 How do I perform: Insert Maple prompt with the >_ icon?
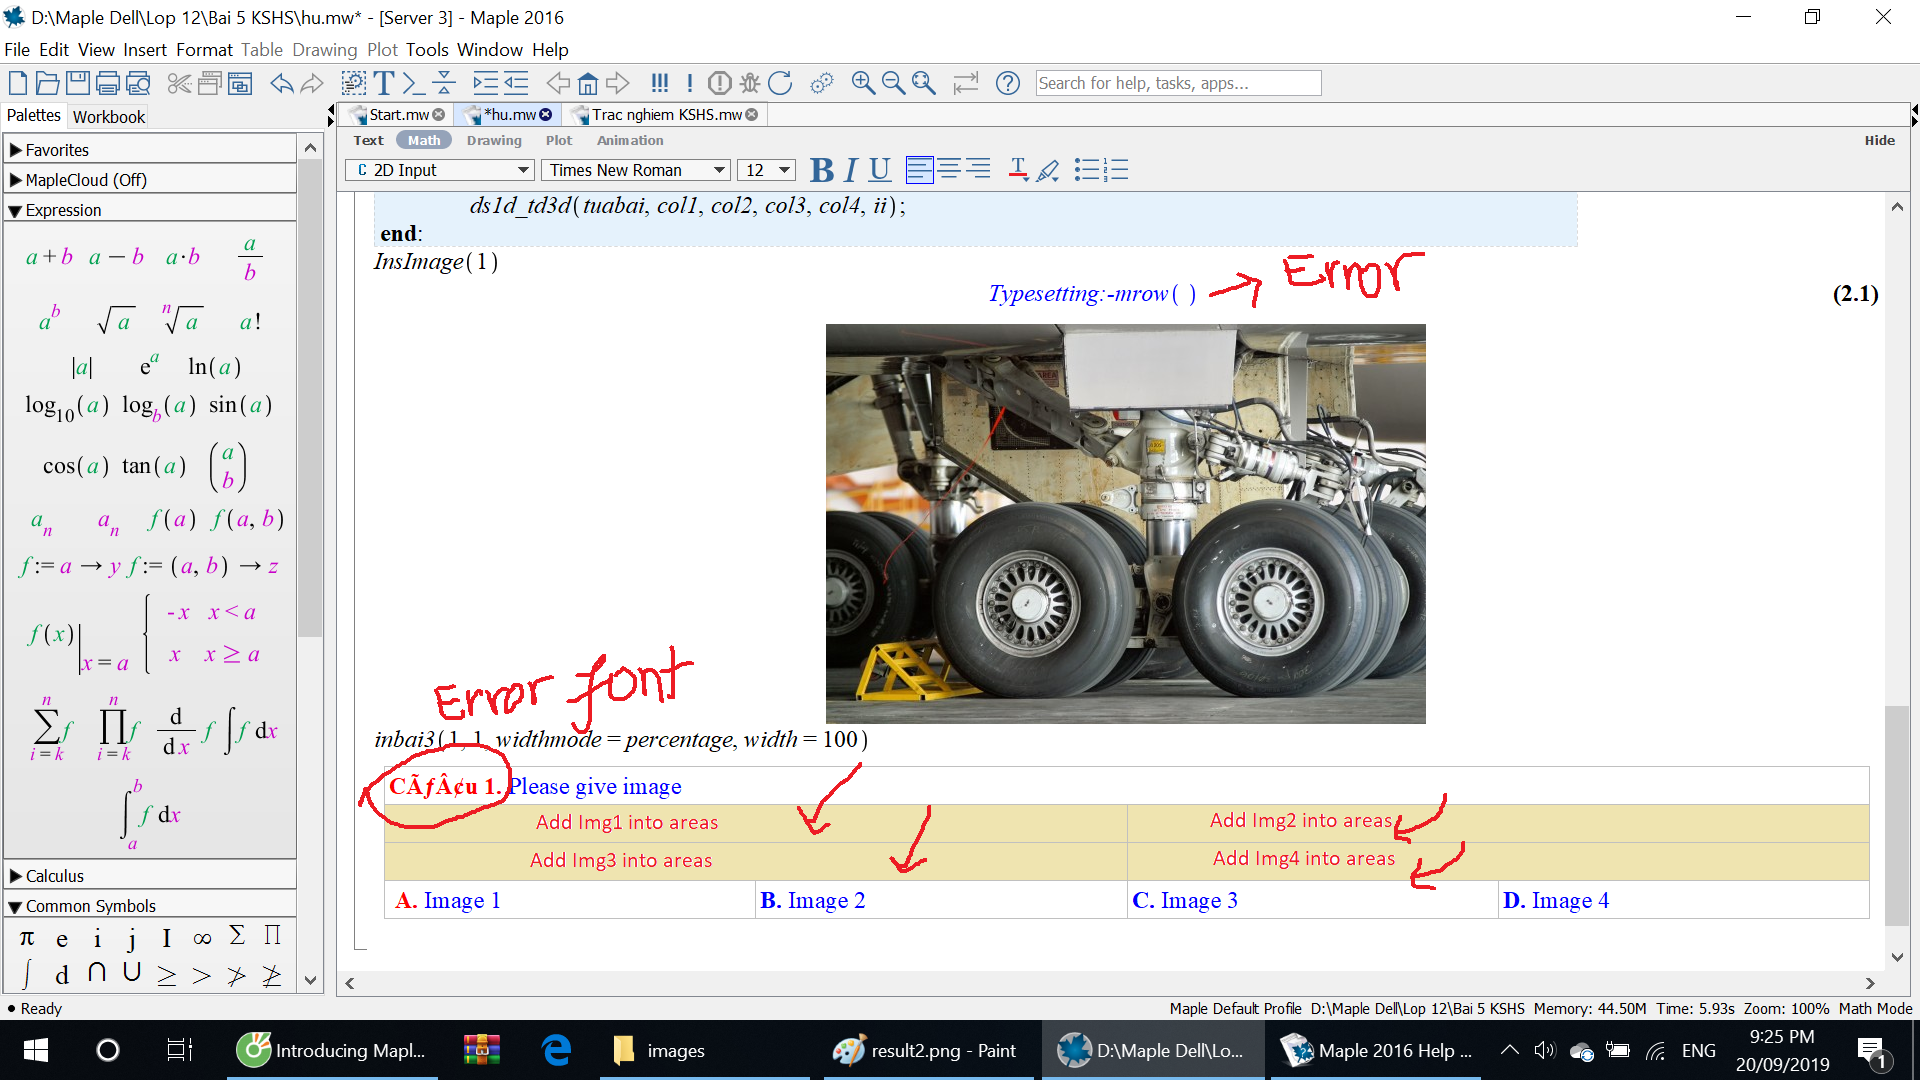414,83
